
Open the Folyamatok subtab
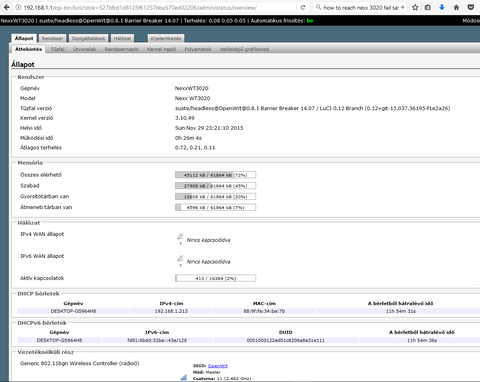(x=198, y=49)
